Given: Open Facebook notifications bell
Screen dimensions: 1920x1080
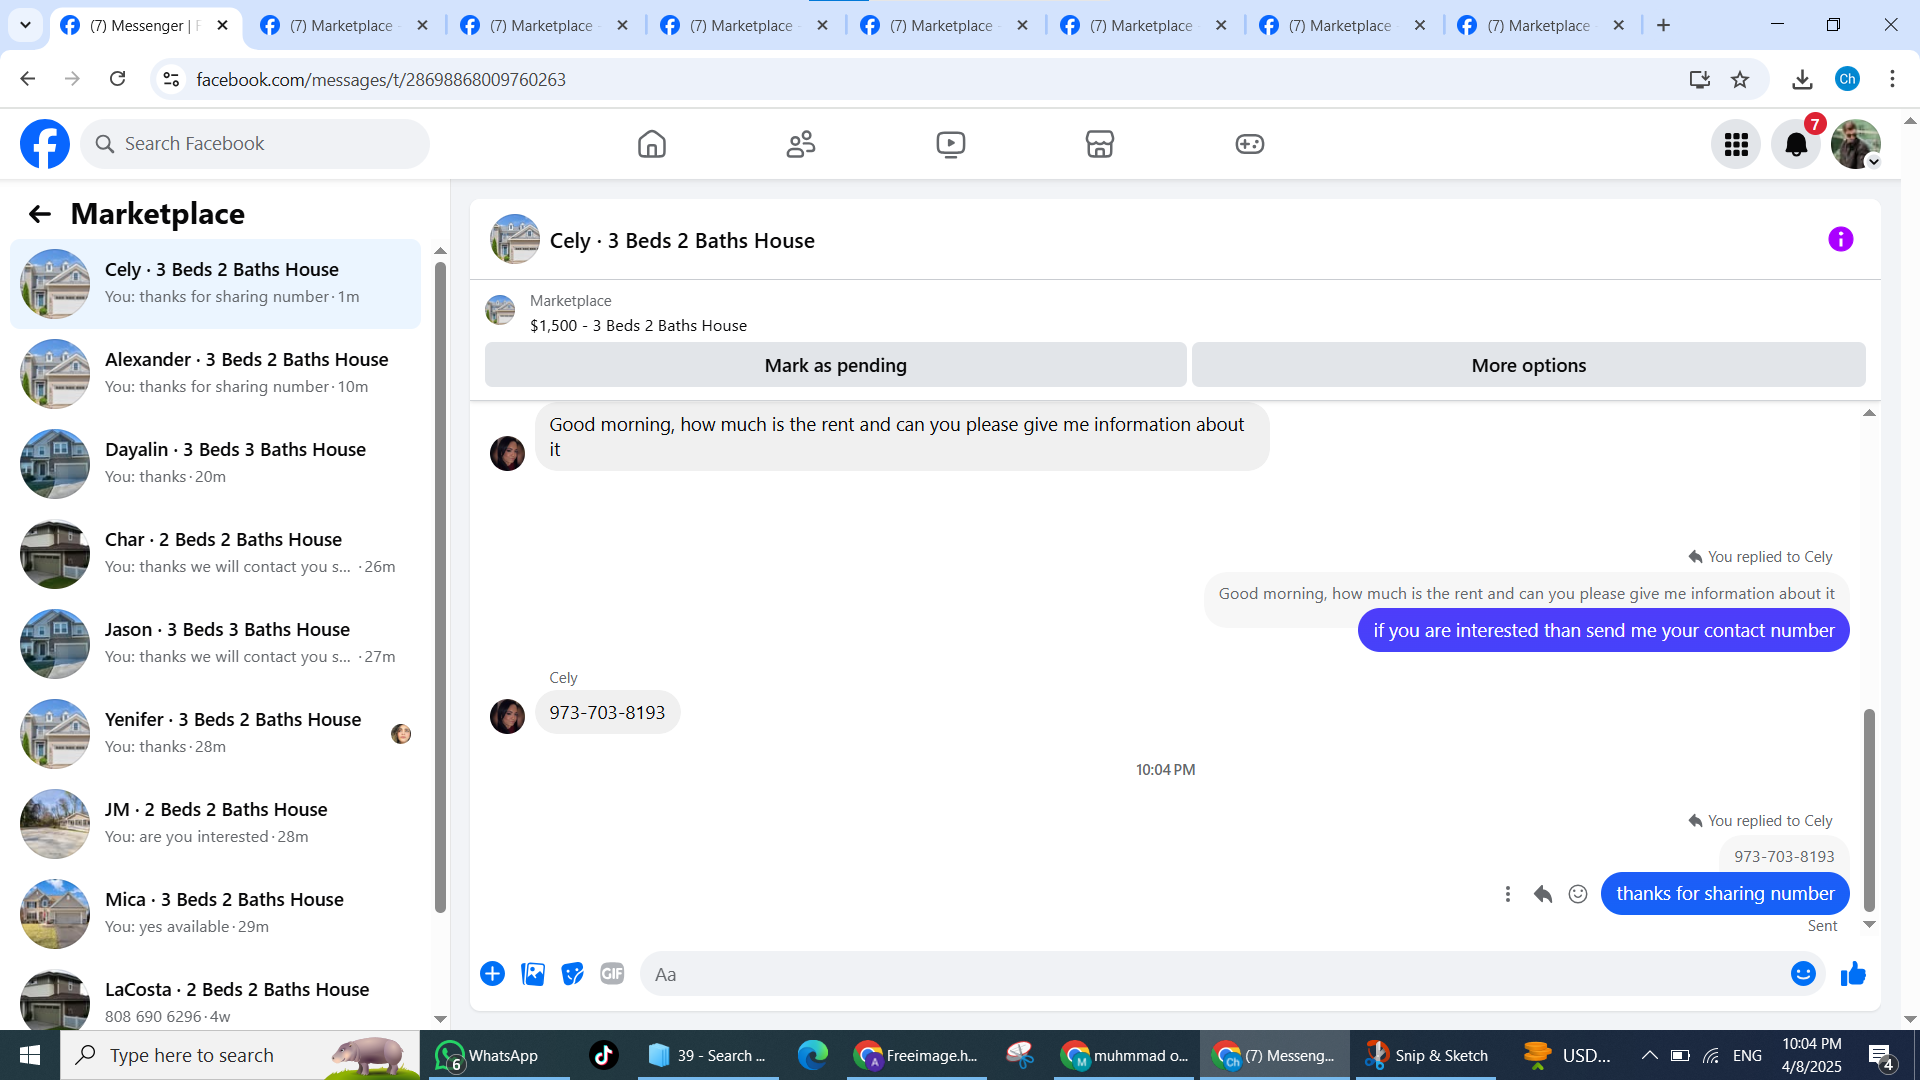Looking at the screenshot, I should tap(1796, 145).
